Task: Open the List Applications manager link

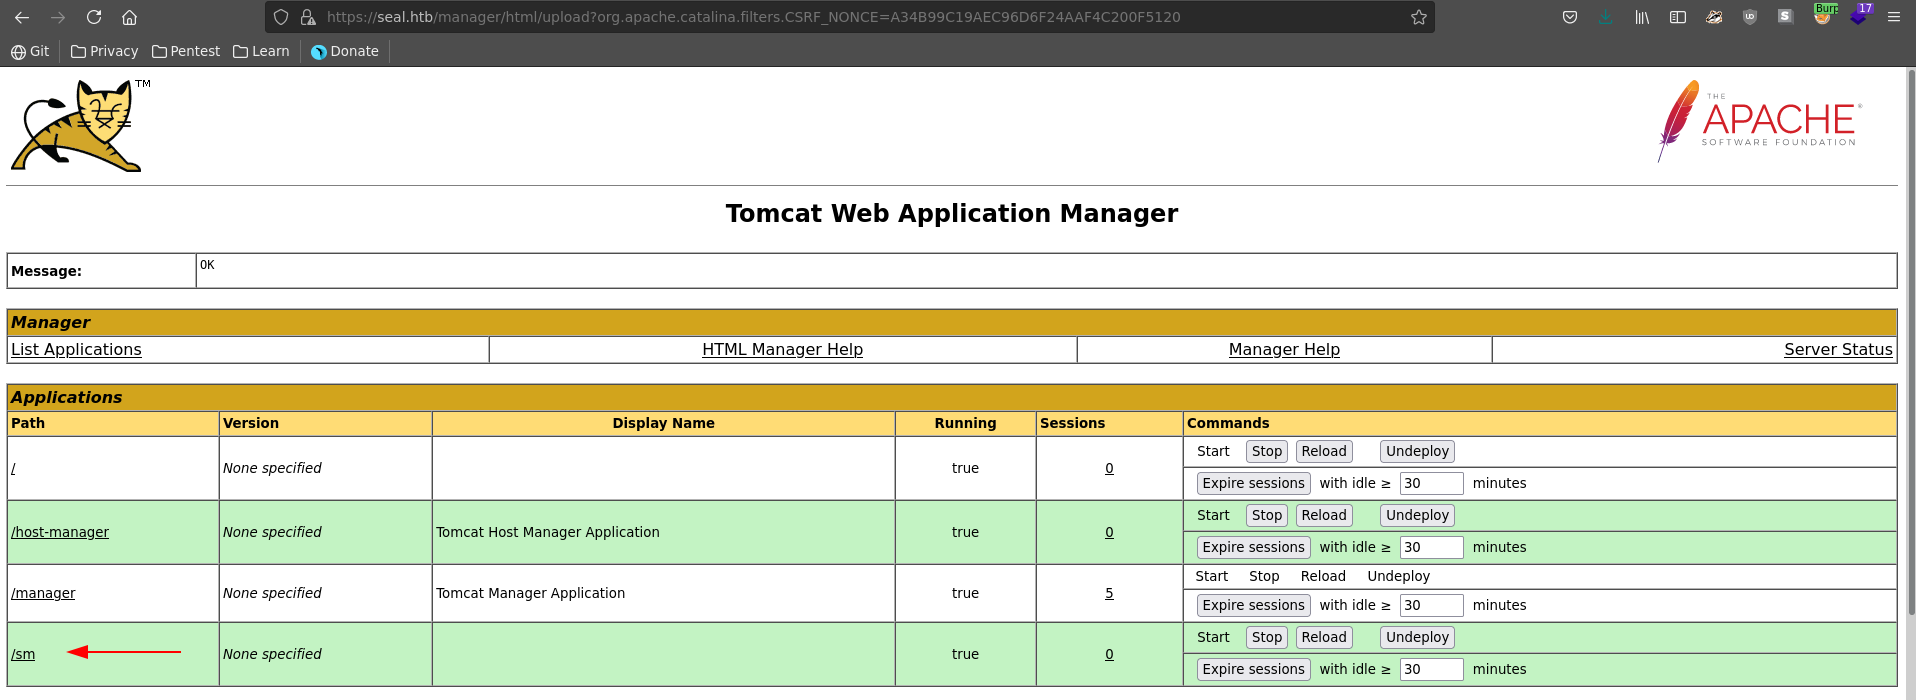Action: coord(76,349)
